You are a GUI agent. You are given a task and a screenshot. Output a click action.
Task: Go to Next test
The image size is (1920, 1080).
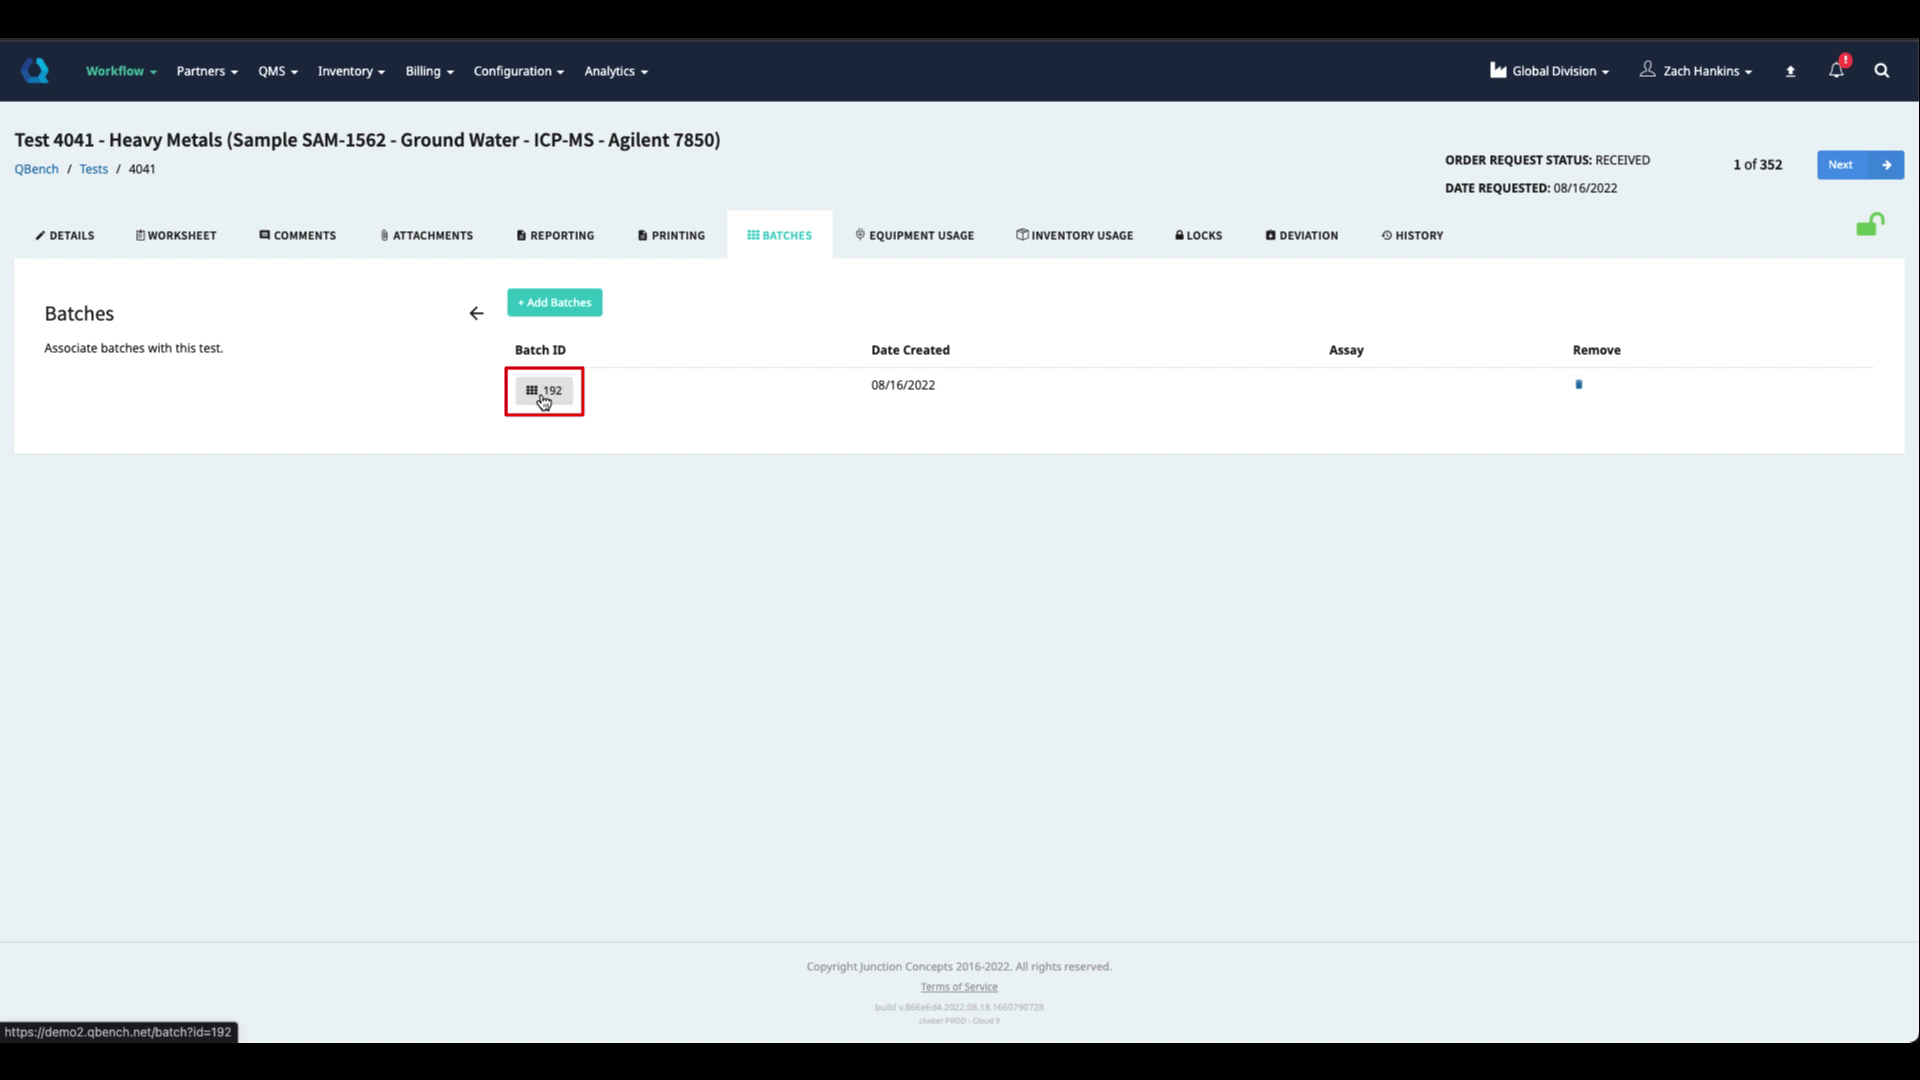point(1859,165)
